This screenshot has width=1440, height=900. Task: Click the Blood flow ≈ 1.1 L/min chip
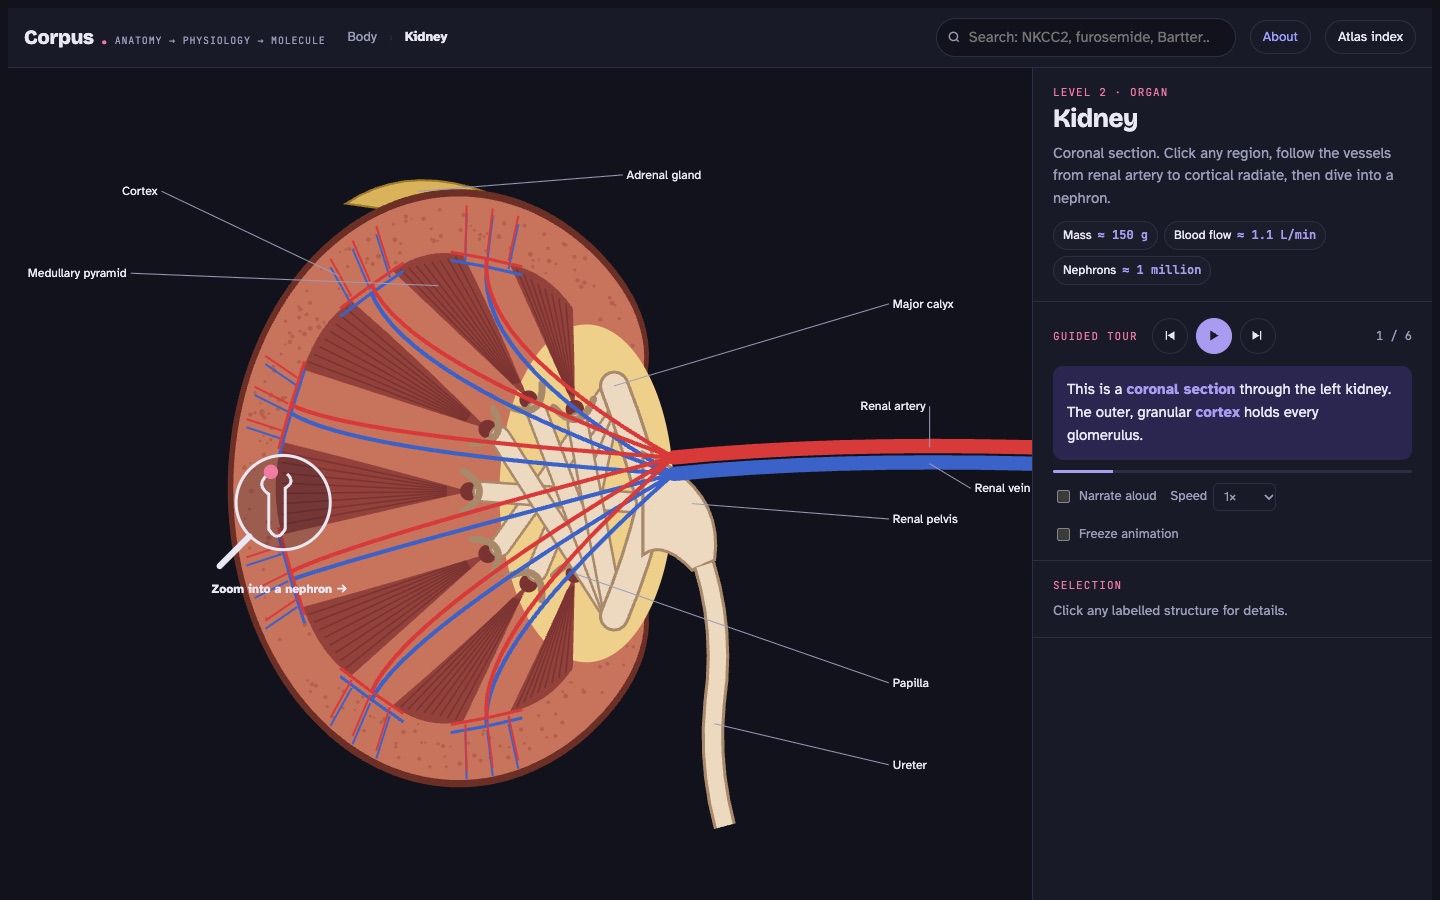(1244, 235)
